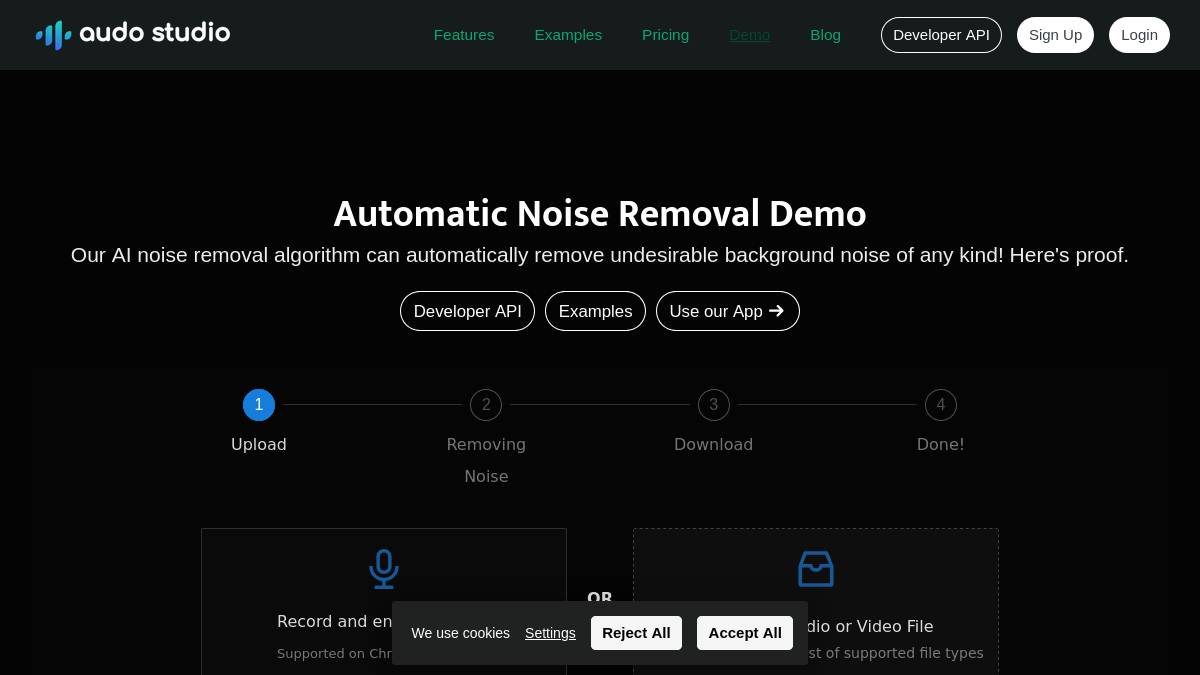The width and height of the screenshot is (1200, 675).
Task: Visit the Blog page
Action: [825, 35]
